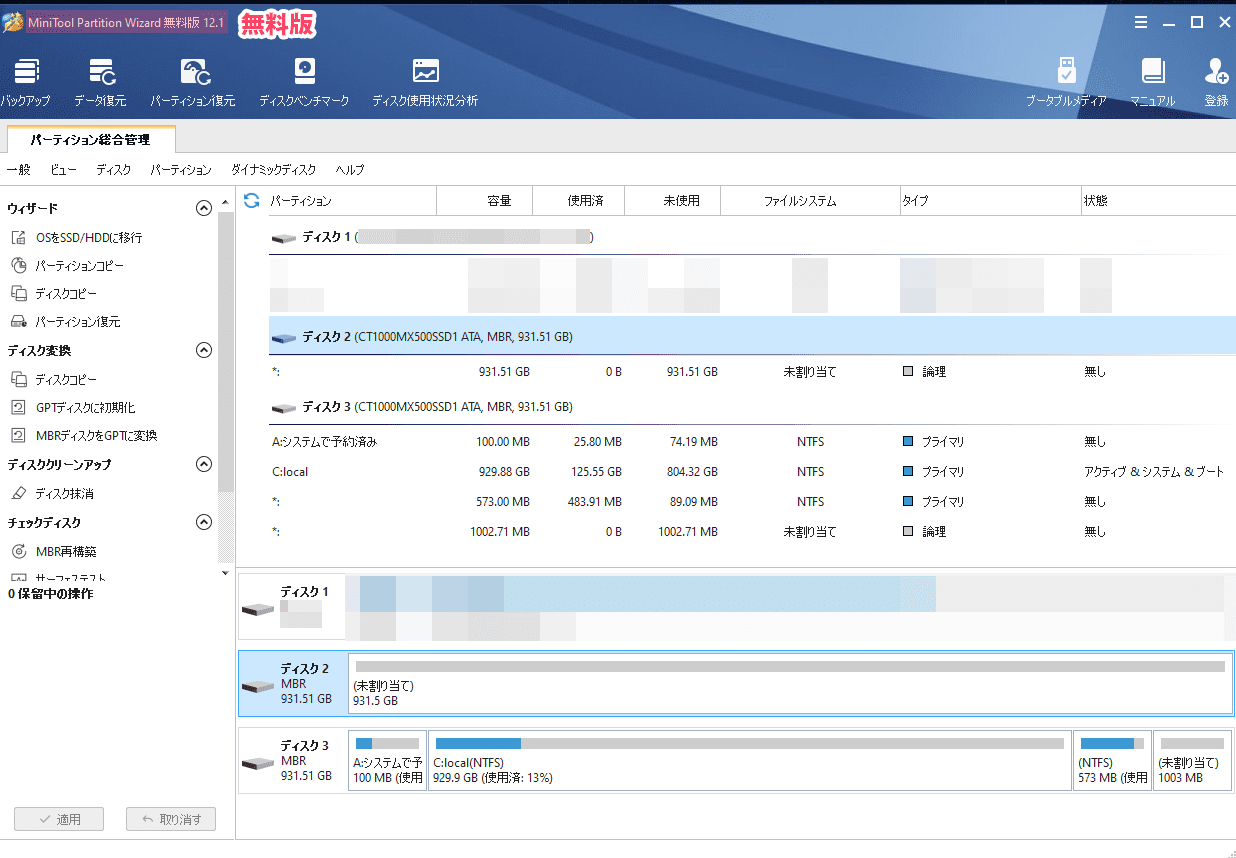Open the ビュー menu
This screenshot has width=1236, height=858.
tap(63, 170)
